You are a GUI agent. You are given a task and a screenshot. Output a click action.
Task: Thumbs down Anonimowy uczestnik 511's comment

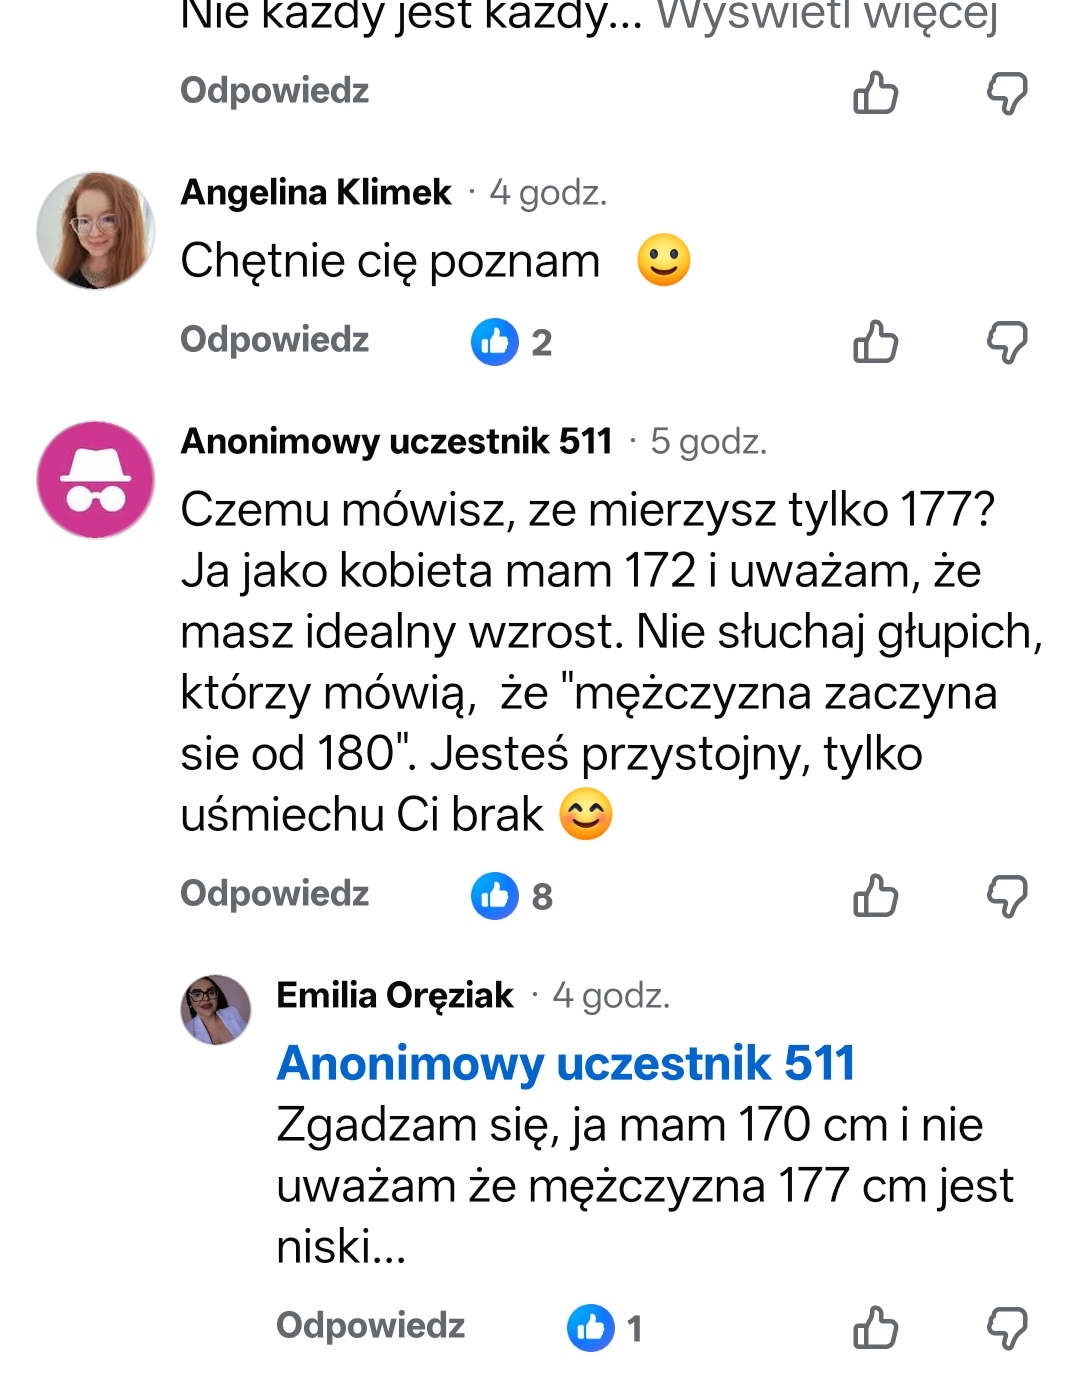[1007, 895]
